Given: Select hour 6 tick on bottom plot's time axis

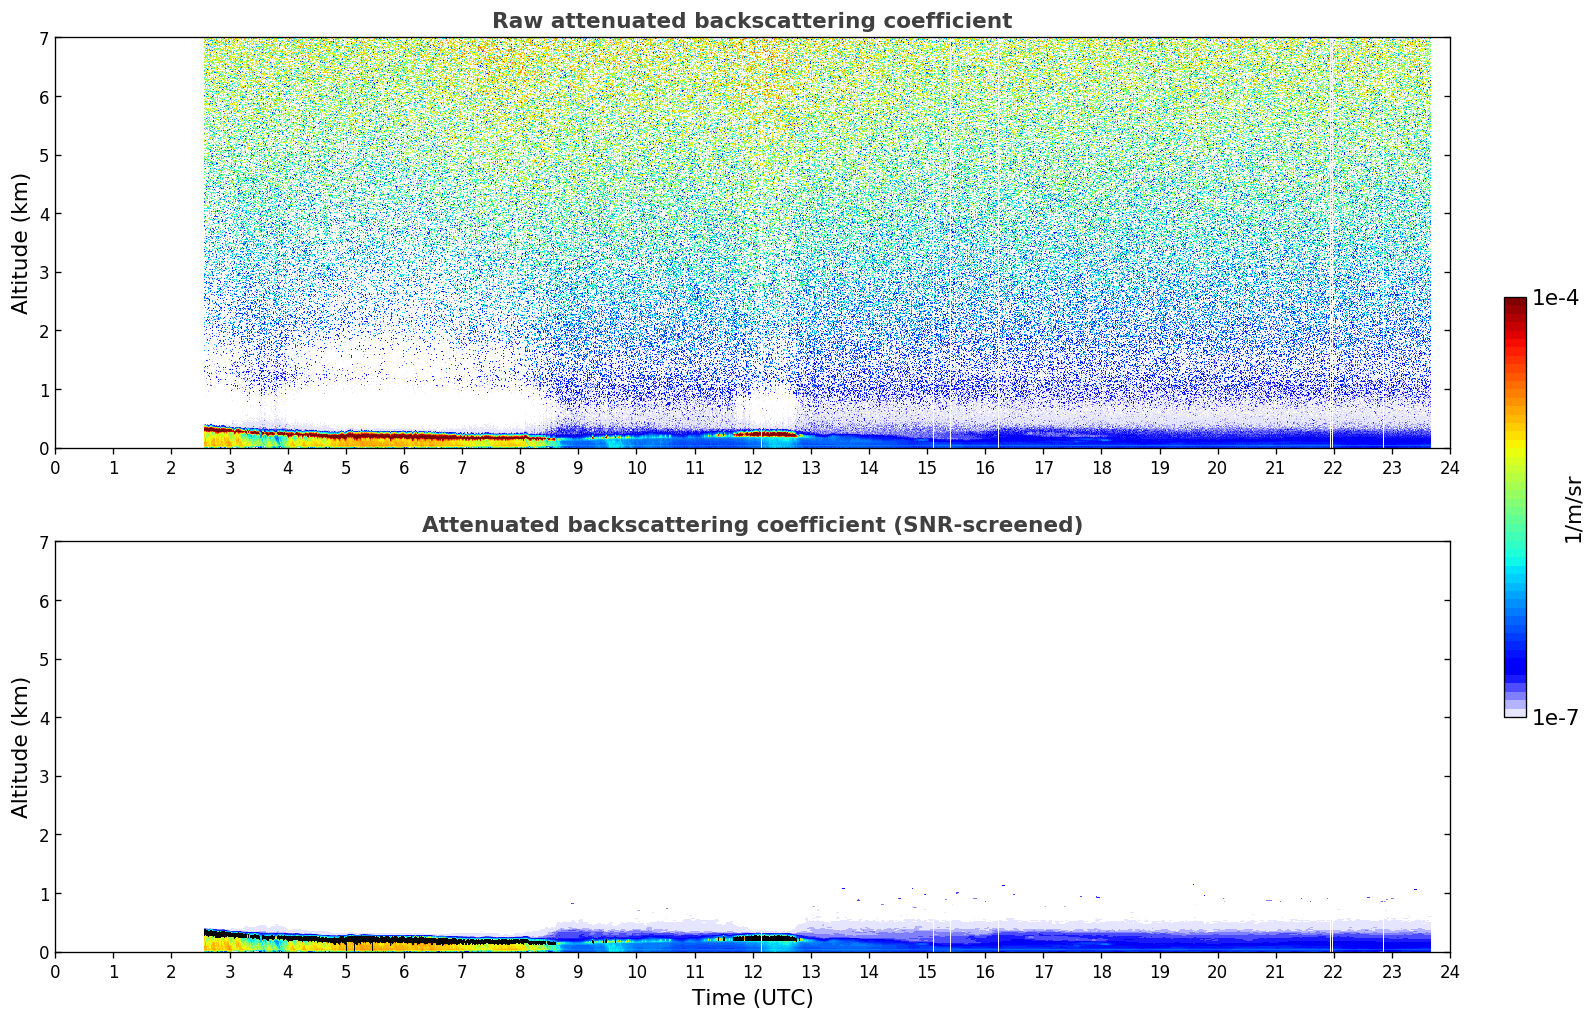Looking at the screenshot, I should [404, 971].
